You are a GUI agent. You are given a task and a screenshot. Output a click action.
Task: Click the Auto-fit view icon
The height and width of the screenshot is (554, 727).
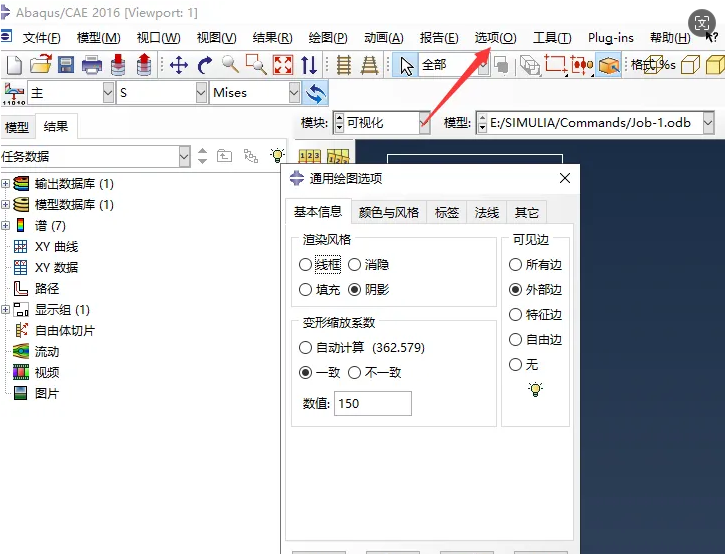[x=283, y=65]
